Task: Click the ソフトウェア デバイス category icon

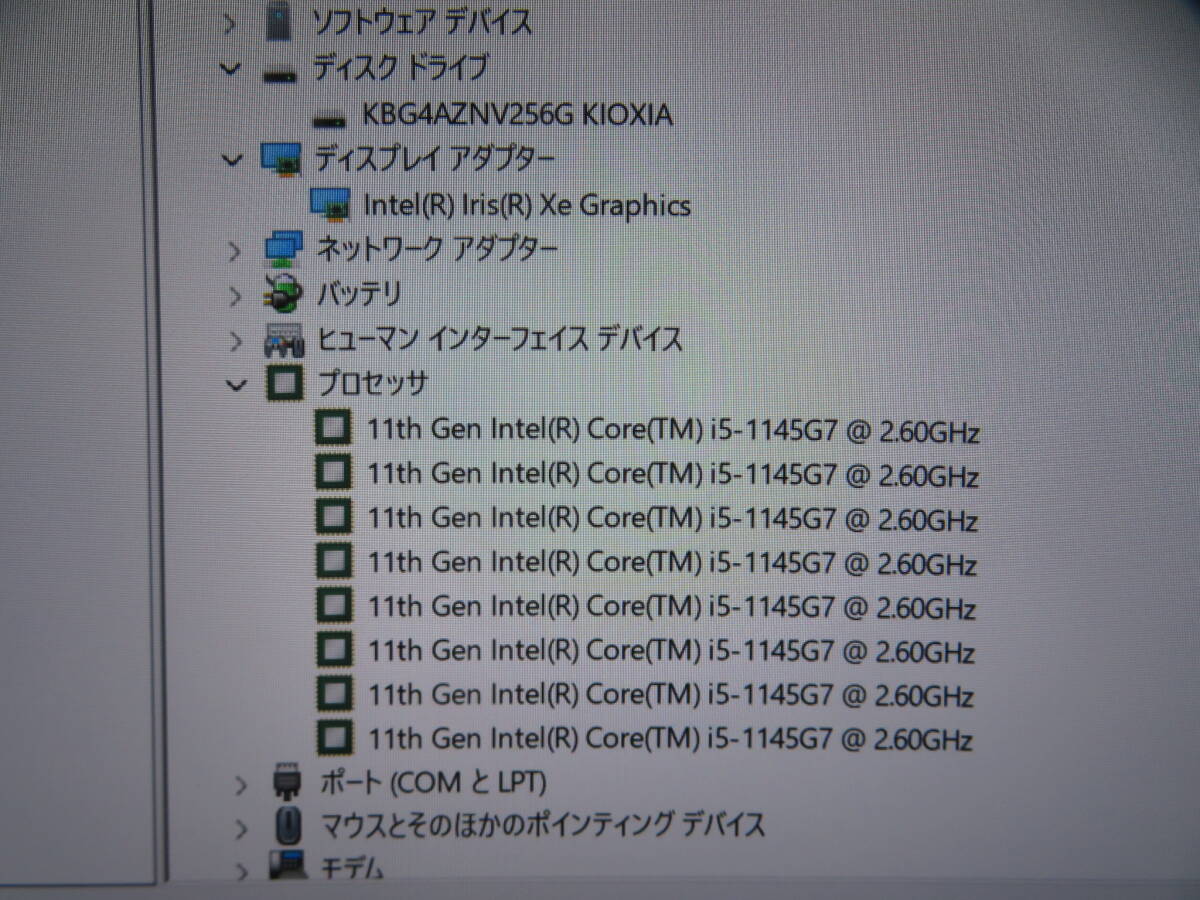Action: pos(281,23)
